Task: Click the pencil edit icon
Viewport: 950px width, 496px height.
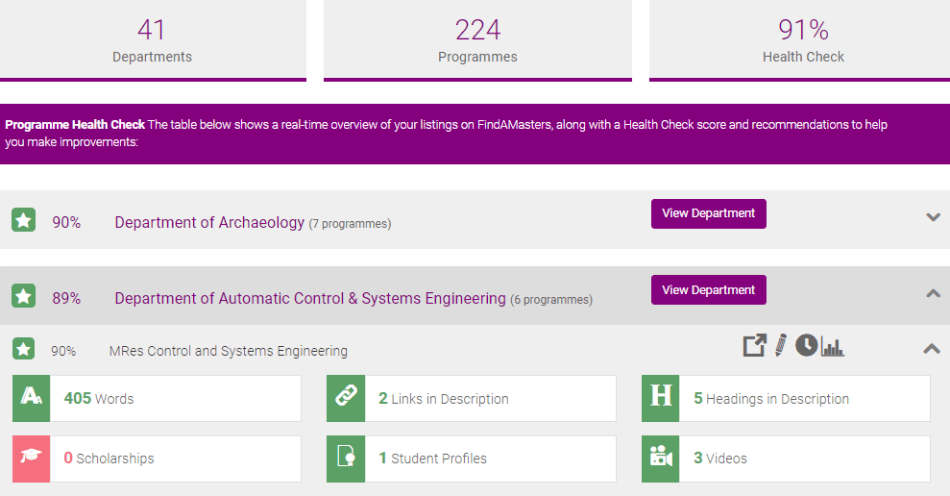Action: (780, 346)
